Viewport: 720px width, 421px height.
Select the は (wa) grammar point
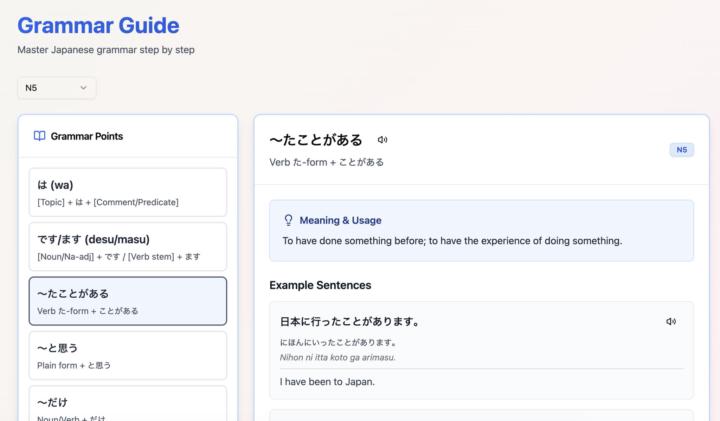(128, 192)
